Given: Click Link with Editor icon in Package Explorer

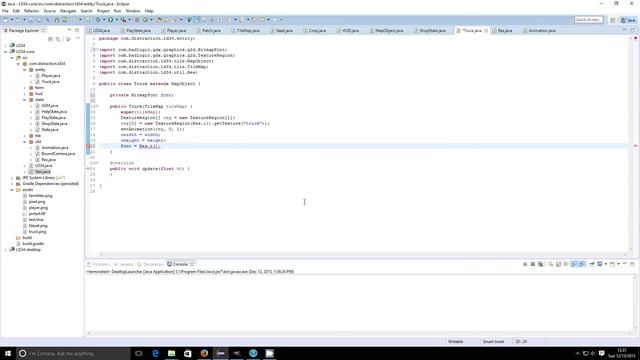Looking at the screenshot, I should tap(58, 39).
